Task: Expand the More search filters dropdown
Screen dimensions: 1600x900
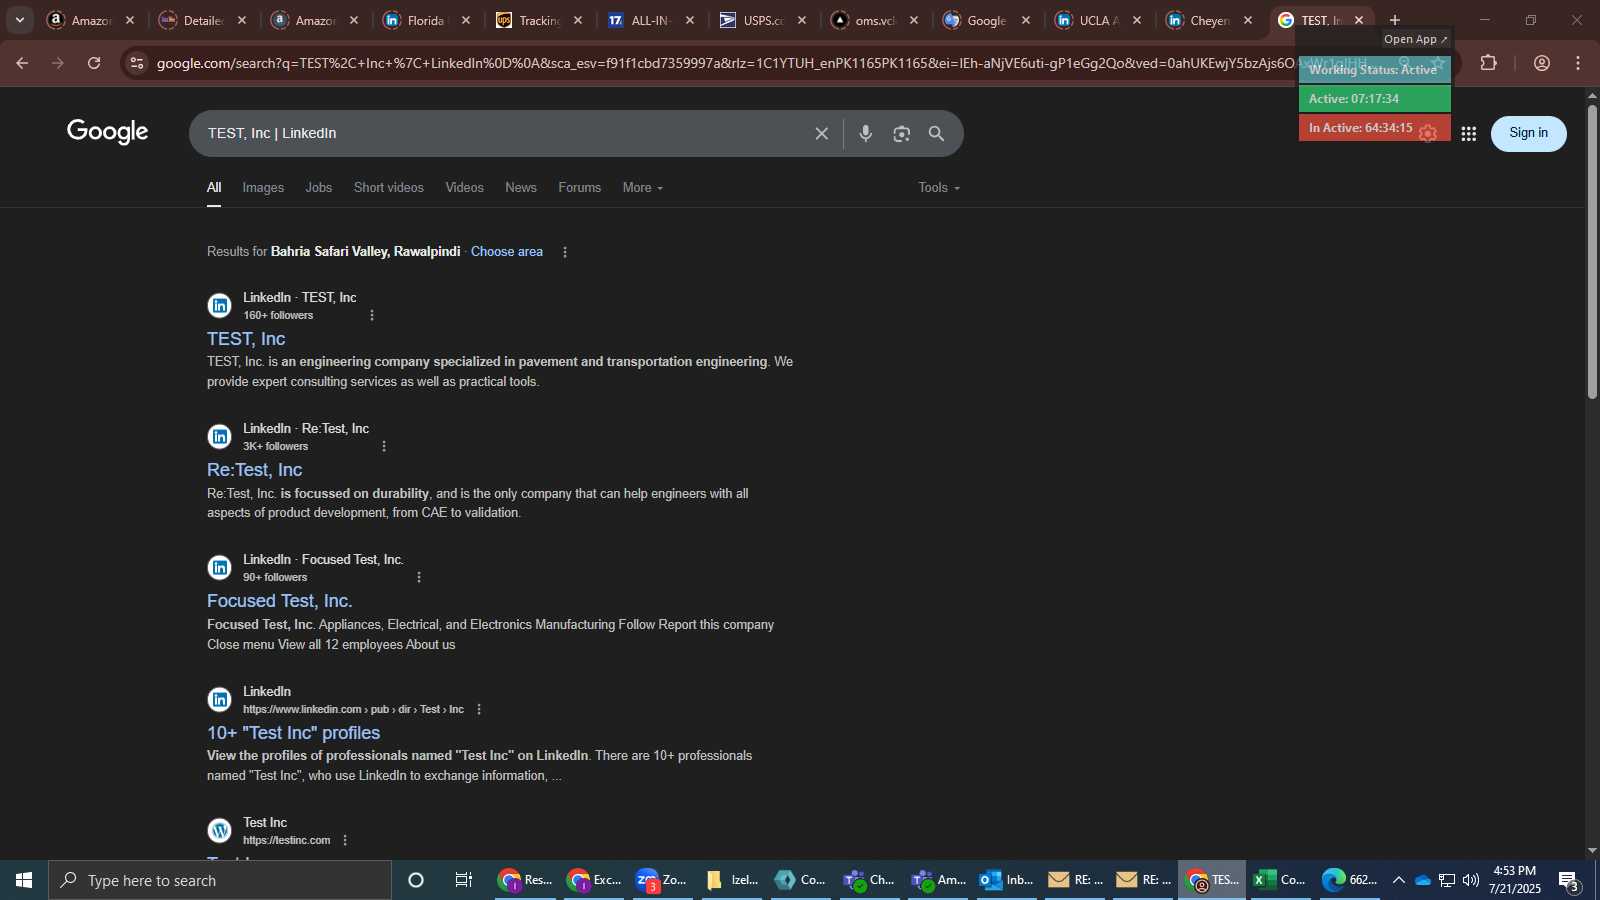Action: 642,188
